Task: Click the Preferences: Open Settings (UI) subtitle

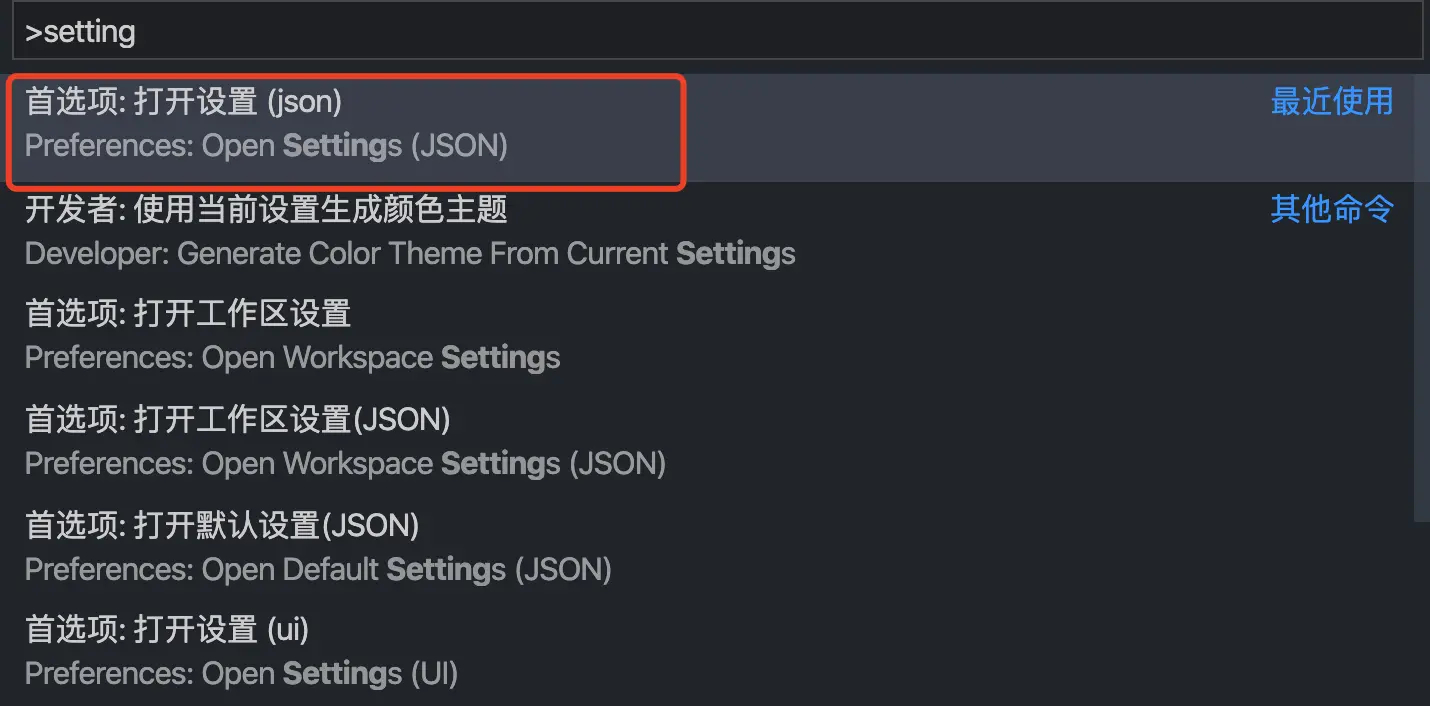Action: pos(241,674)
